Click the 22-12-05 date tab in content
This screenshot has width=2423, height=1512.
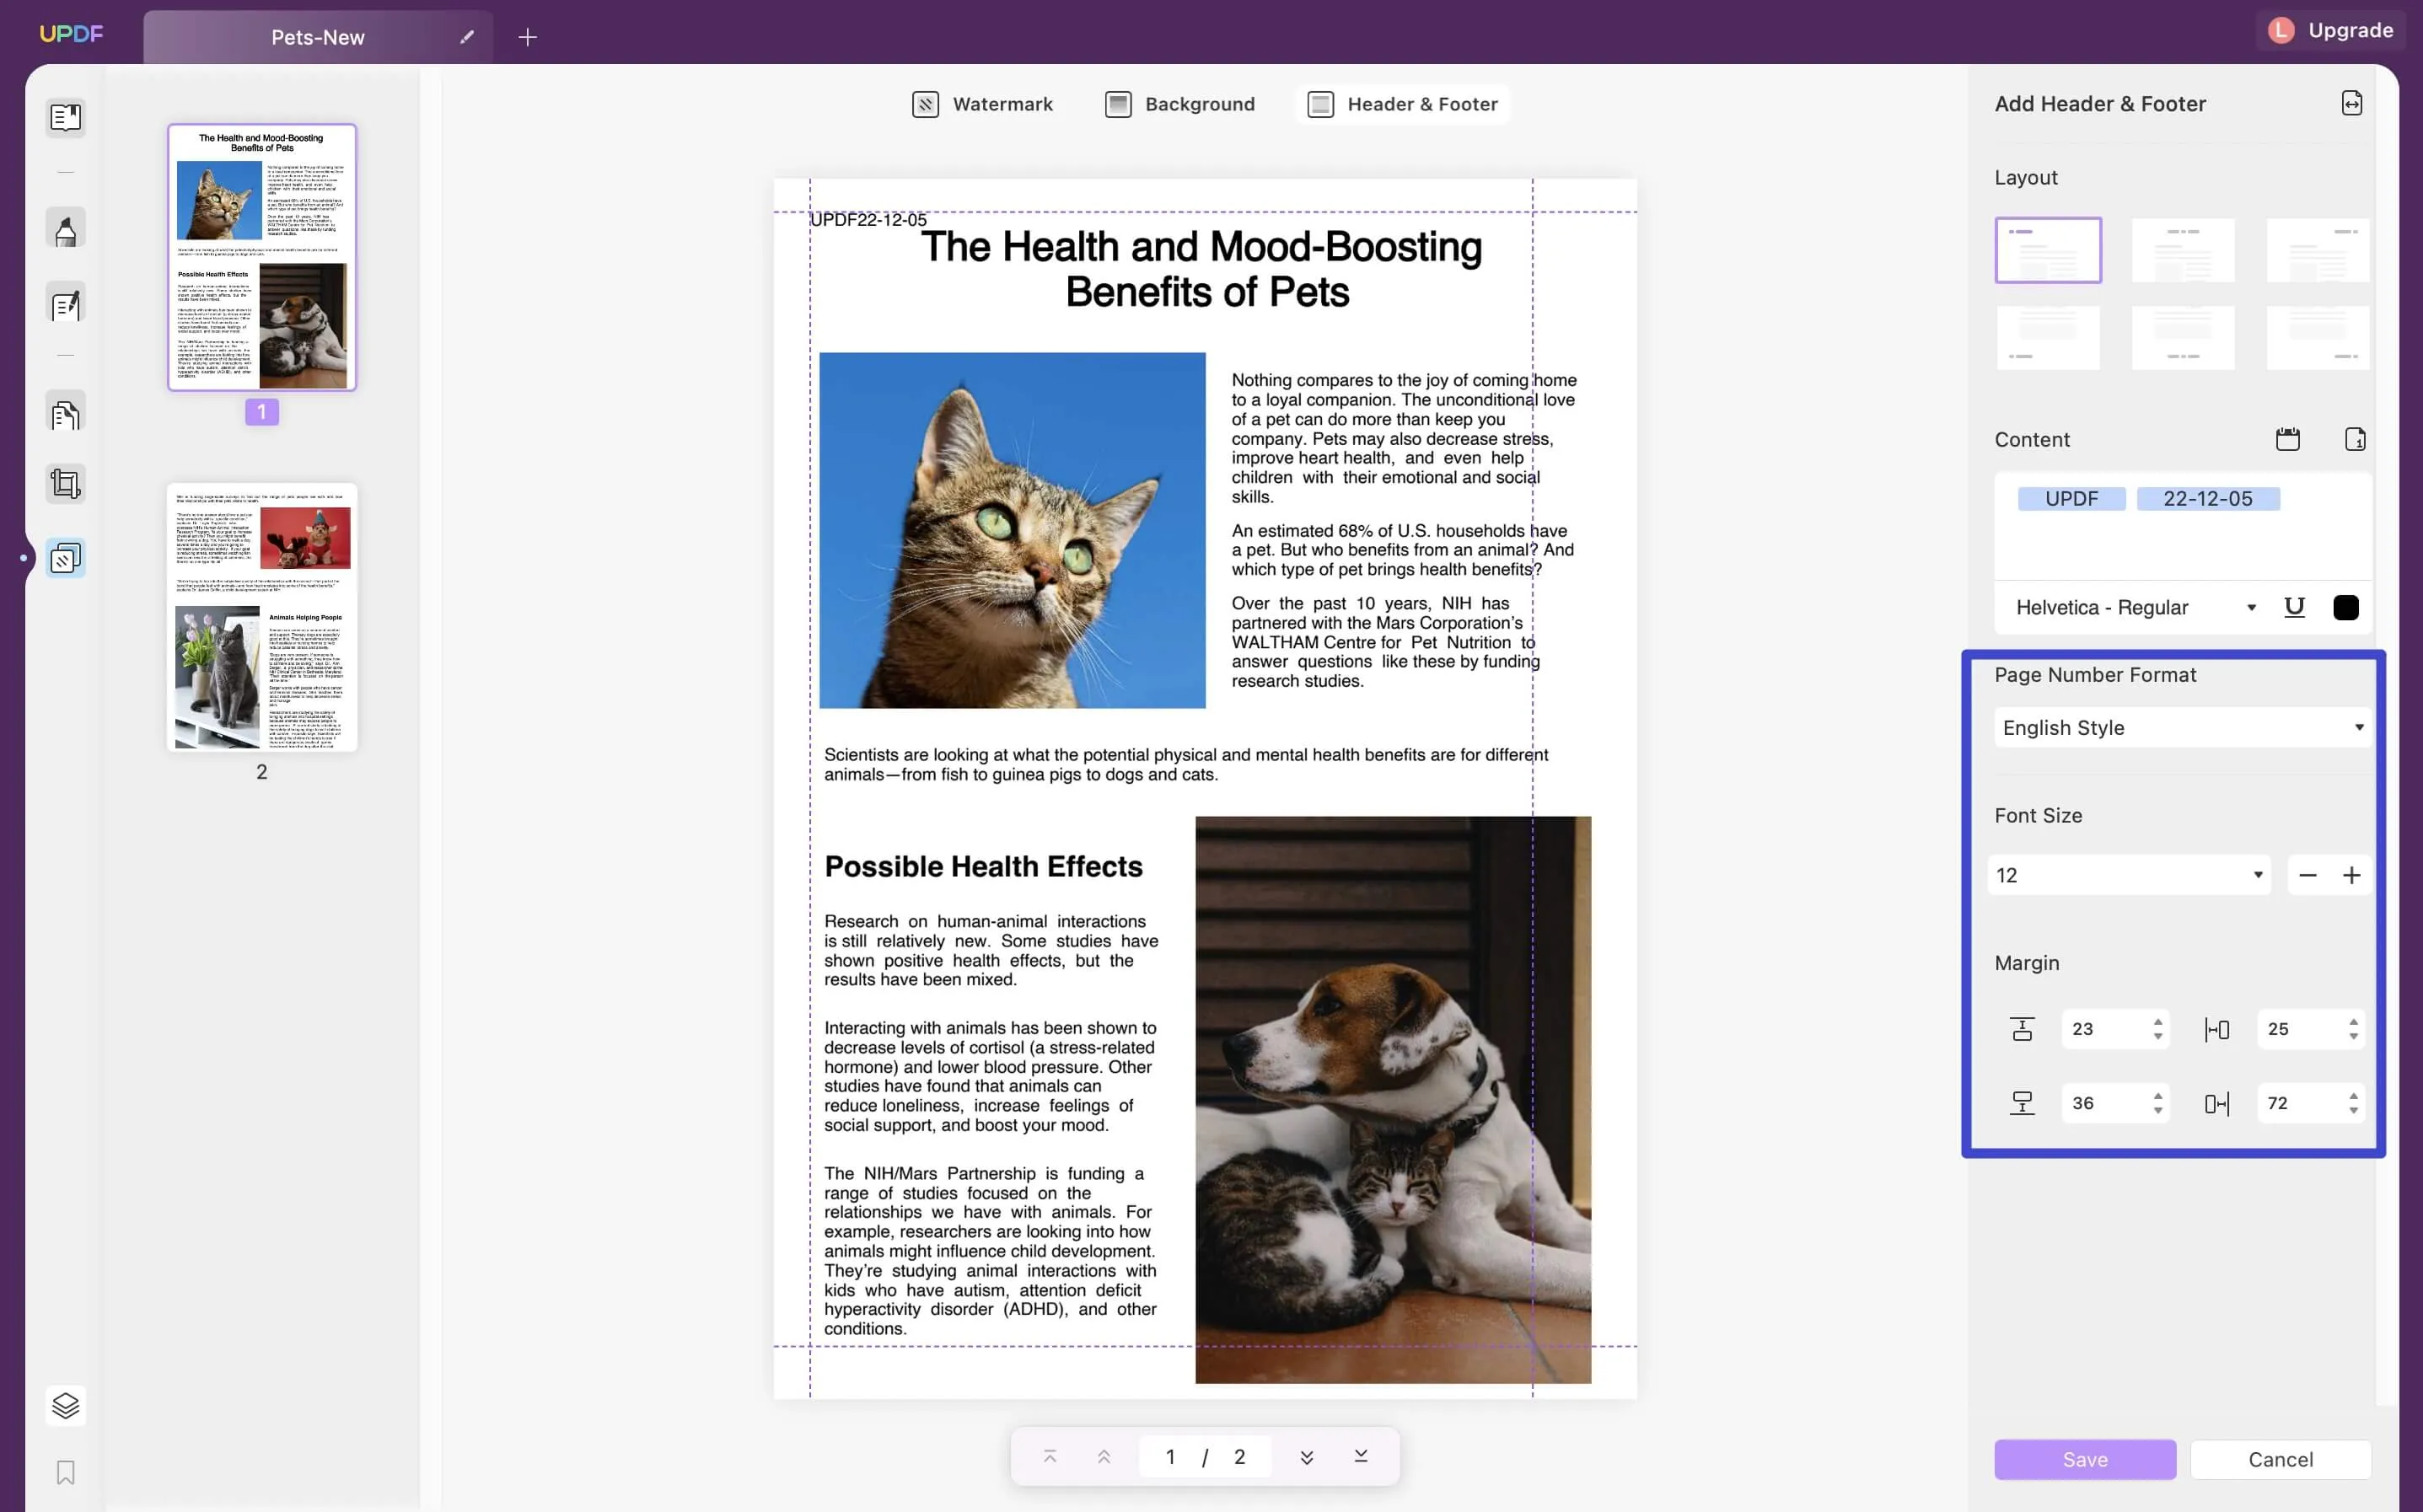point(2207,498)
